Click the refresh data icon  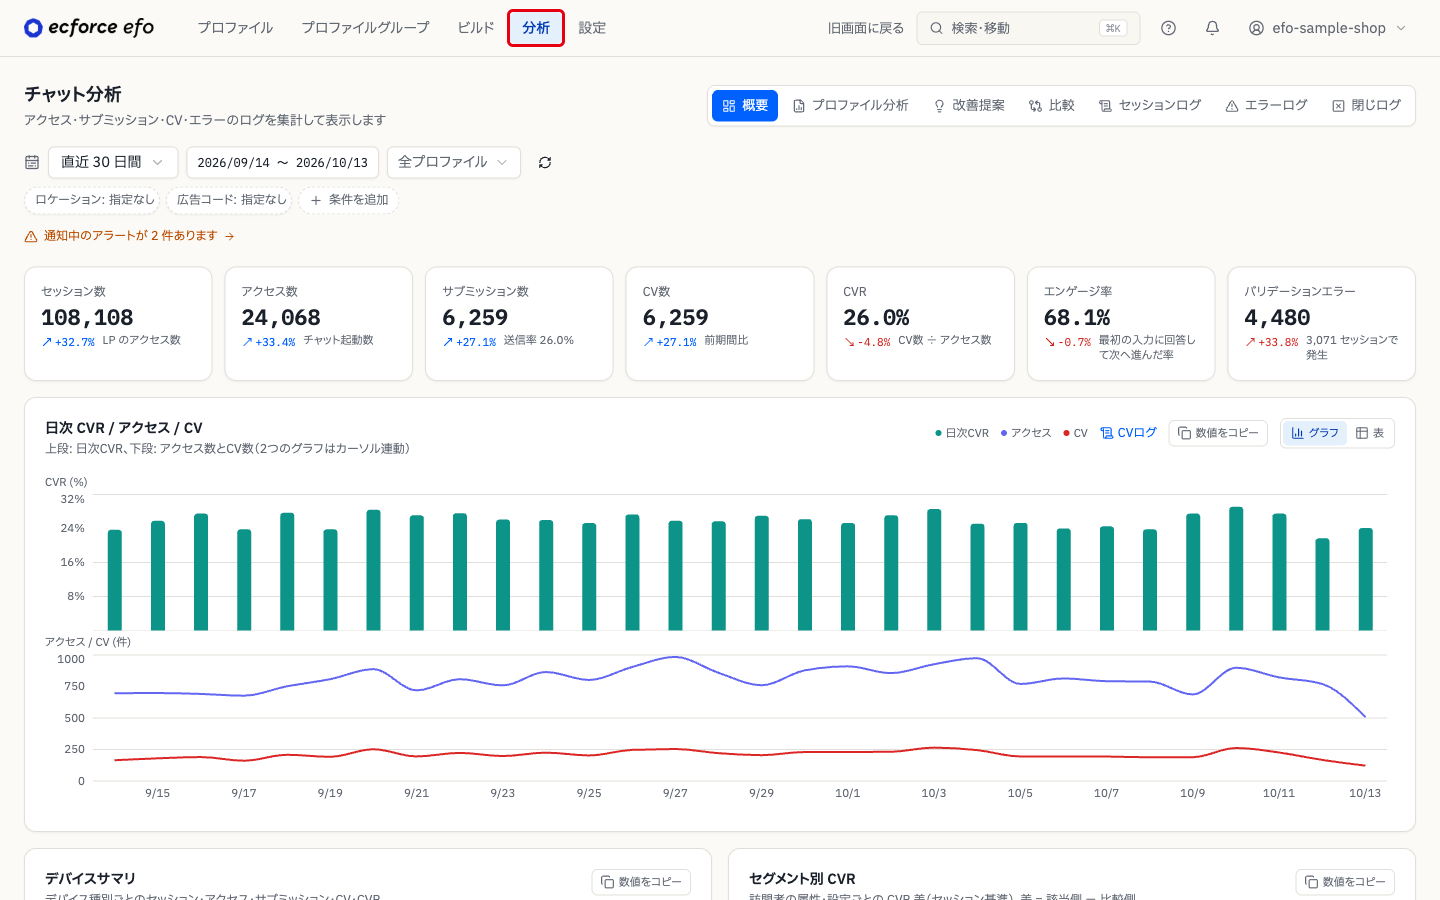pos(545,162)
